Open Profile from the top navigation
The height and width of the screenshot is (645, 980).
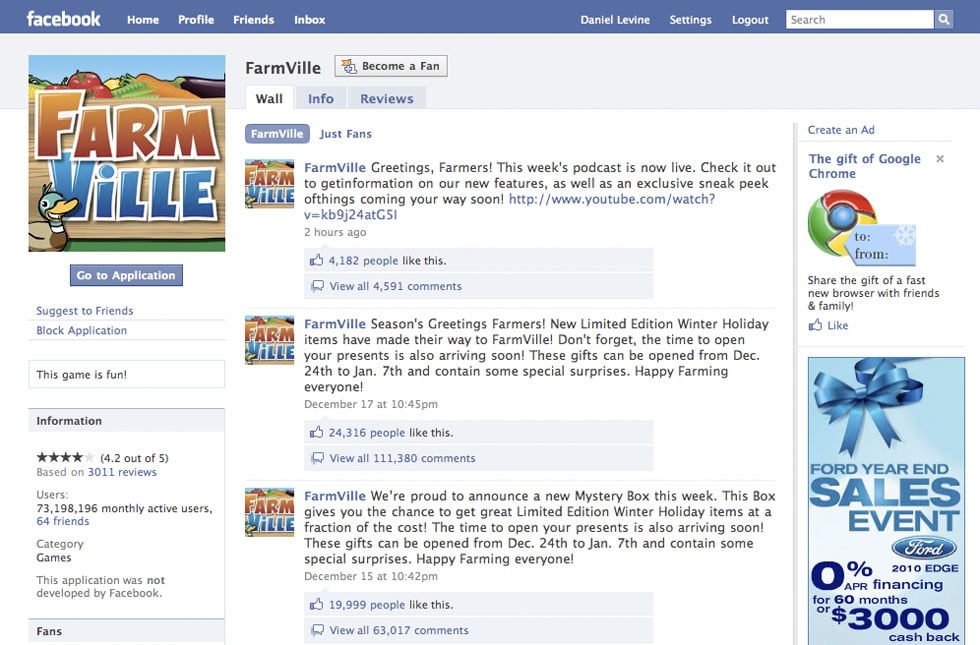point(196,19)
